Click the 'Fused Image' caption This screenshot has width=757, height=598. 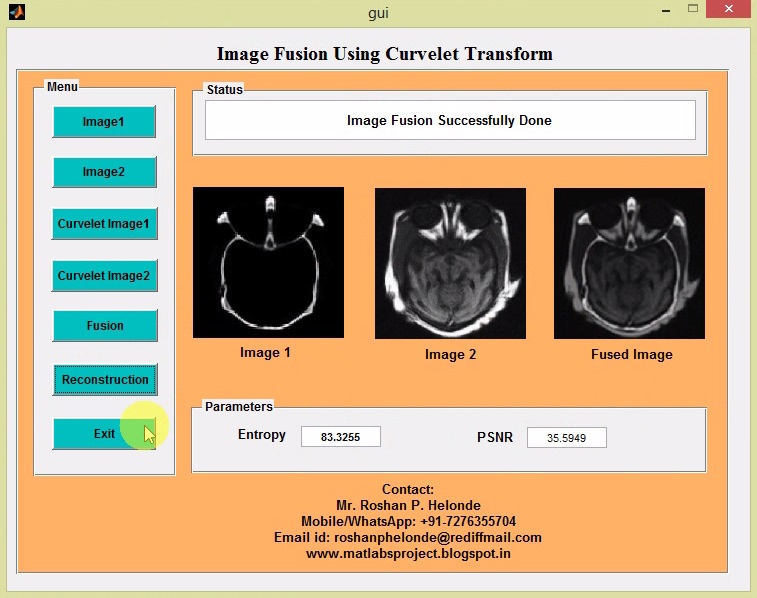(x=632, y=355)
